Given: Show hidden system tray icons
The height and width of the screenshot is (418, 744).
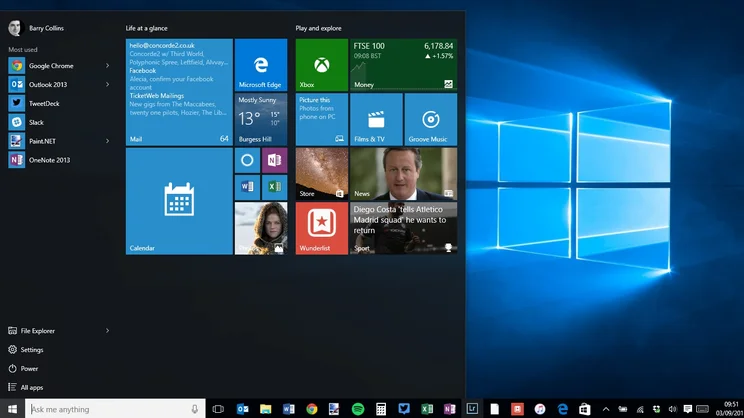Looking at the screenshot, I should (x=605, y=409).
